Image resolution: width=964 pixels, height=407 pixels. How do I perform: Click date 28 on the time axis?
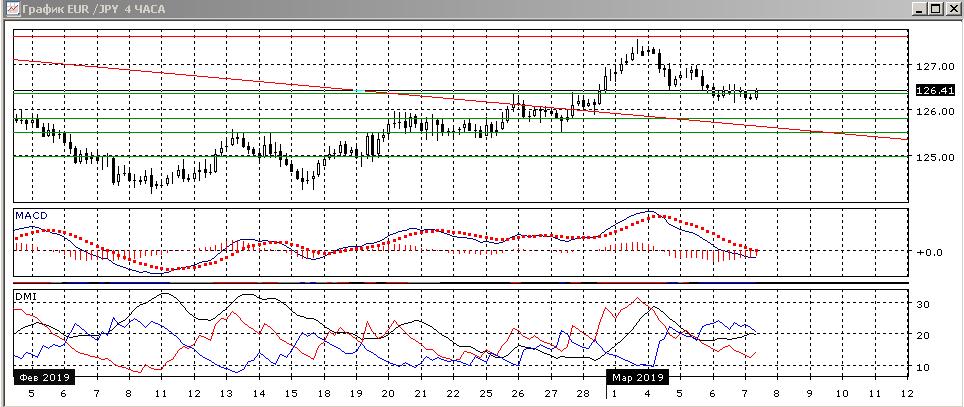[x=582, y=394]
